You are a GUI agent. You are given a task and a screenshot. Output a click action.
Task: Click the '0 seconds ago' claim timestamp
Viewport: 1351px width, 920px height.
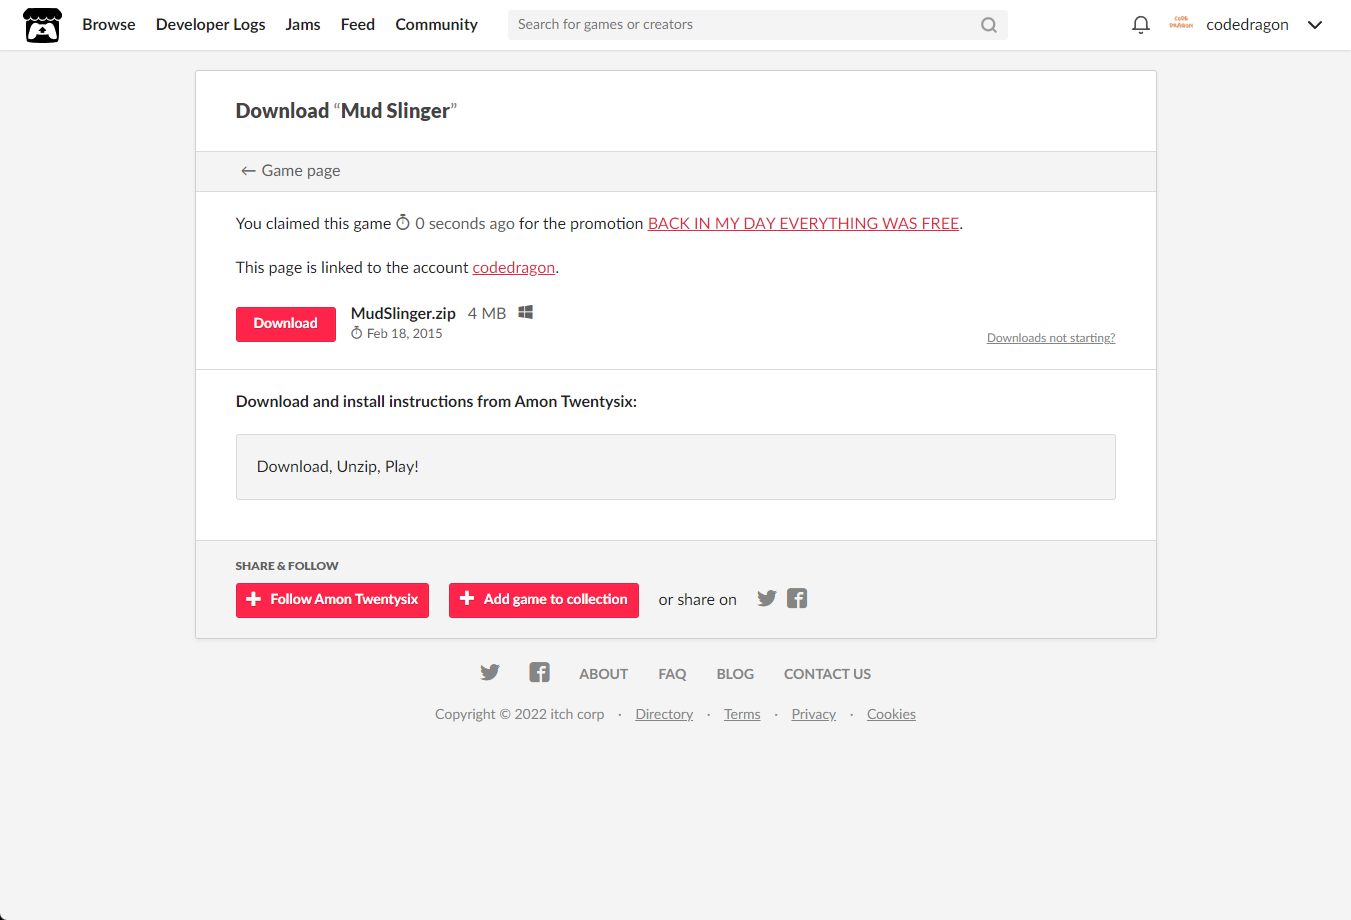465,224
